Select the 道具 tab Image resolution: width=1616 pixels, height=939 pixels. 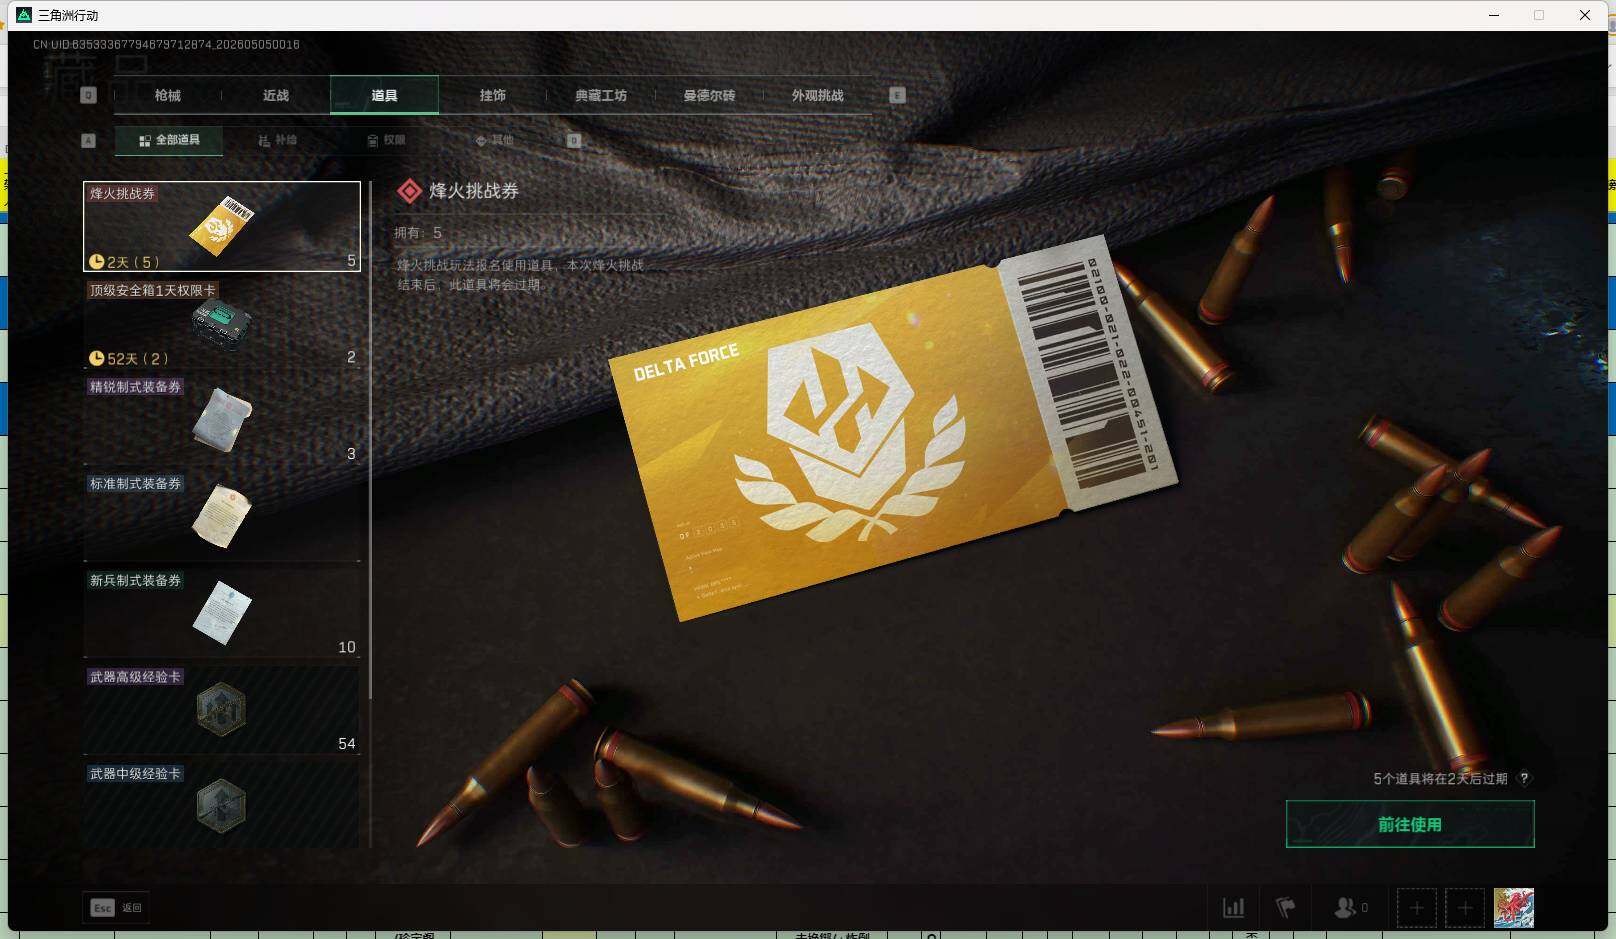click(384, 95)
